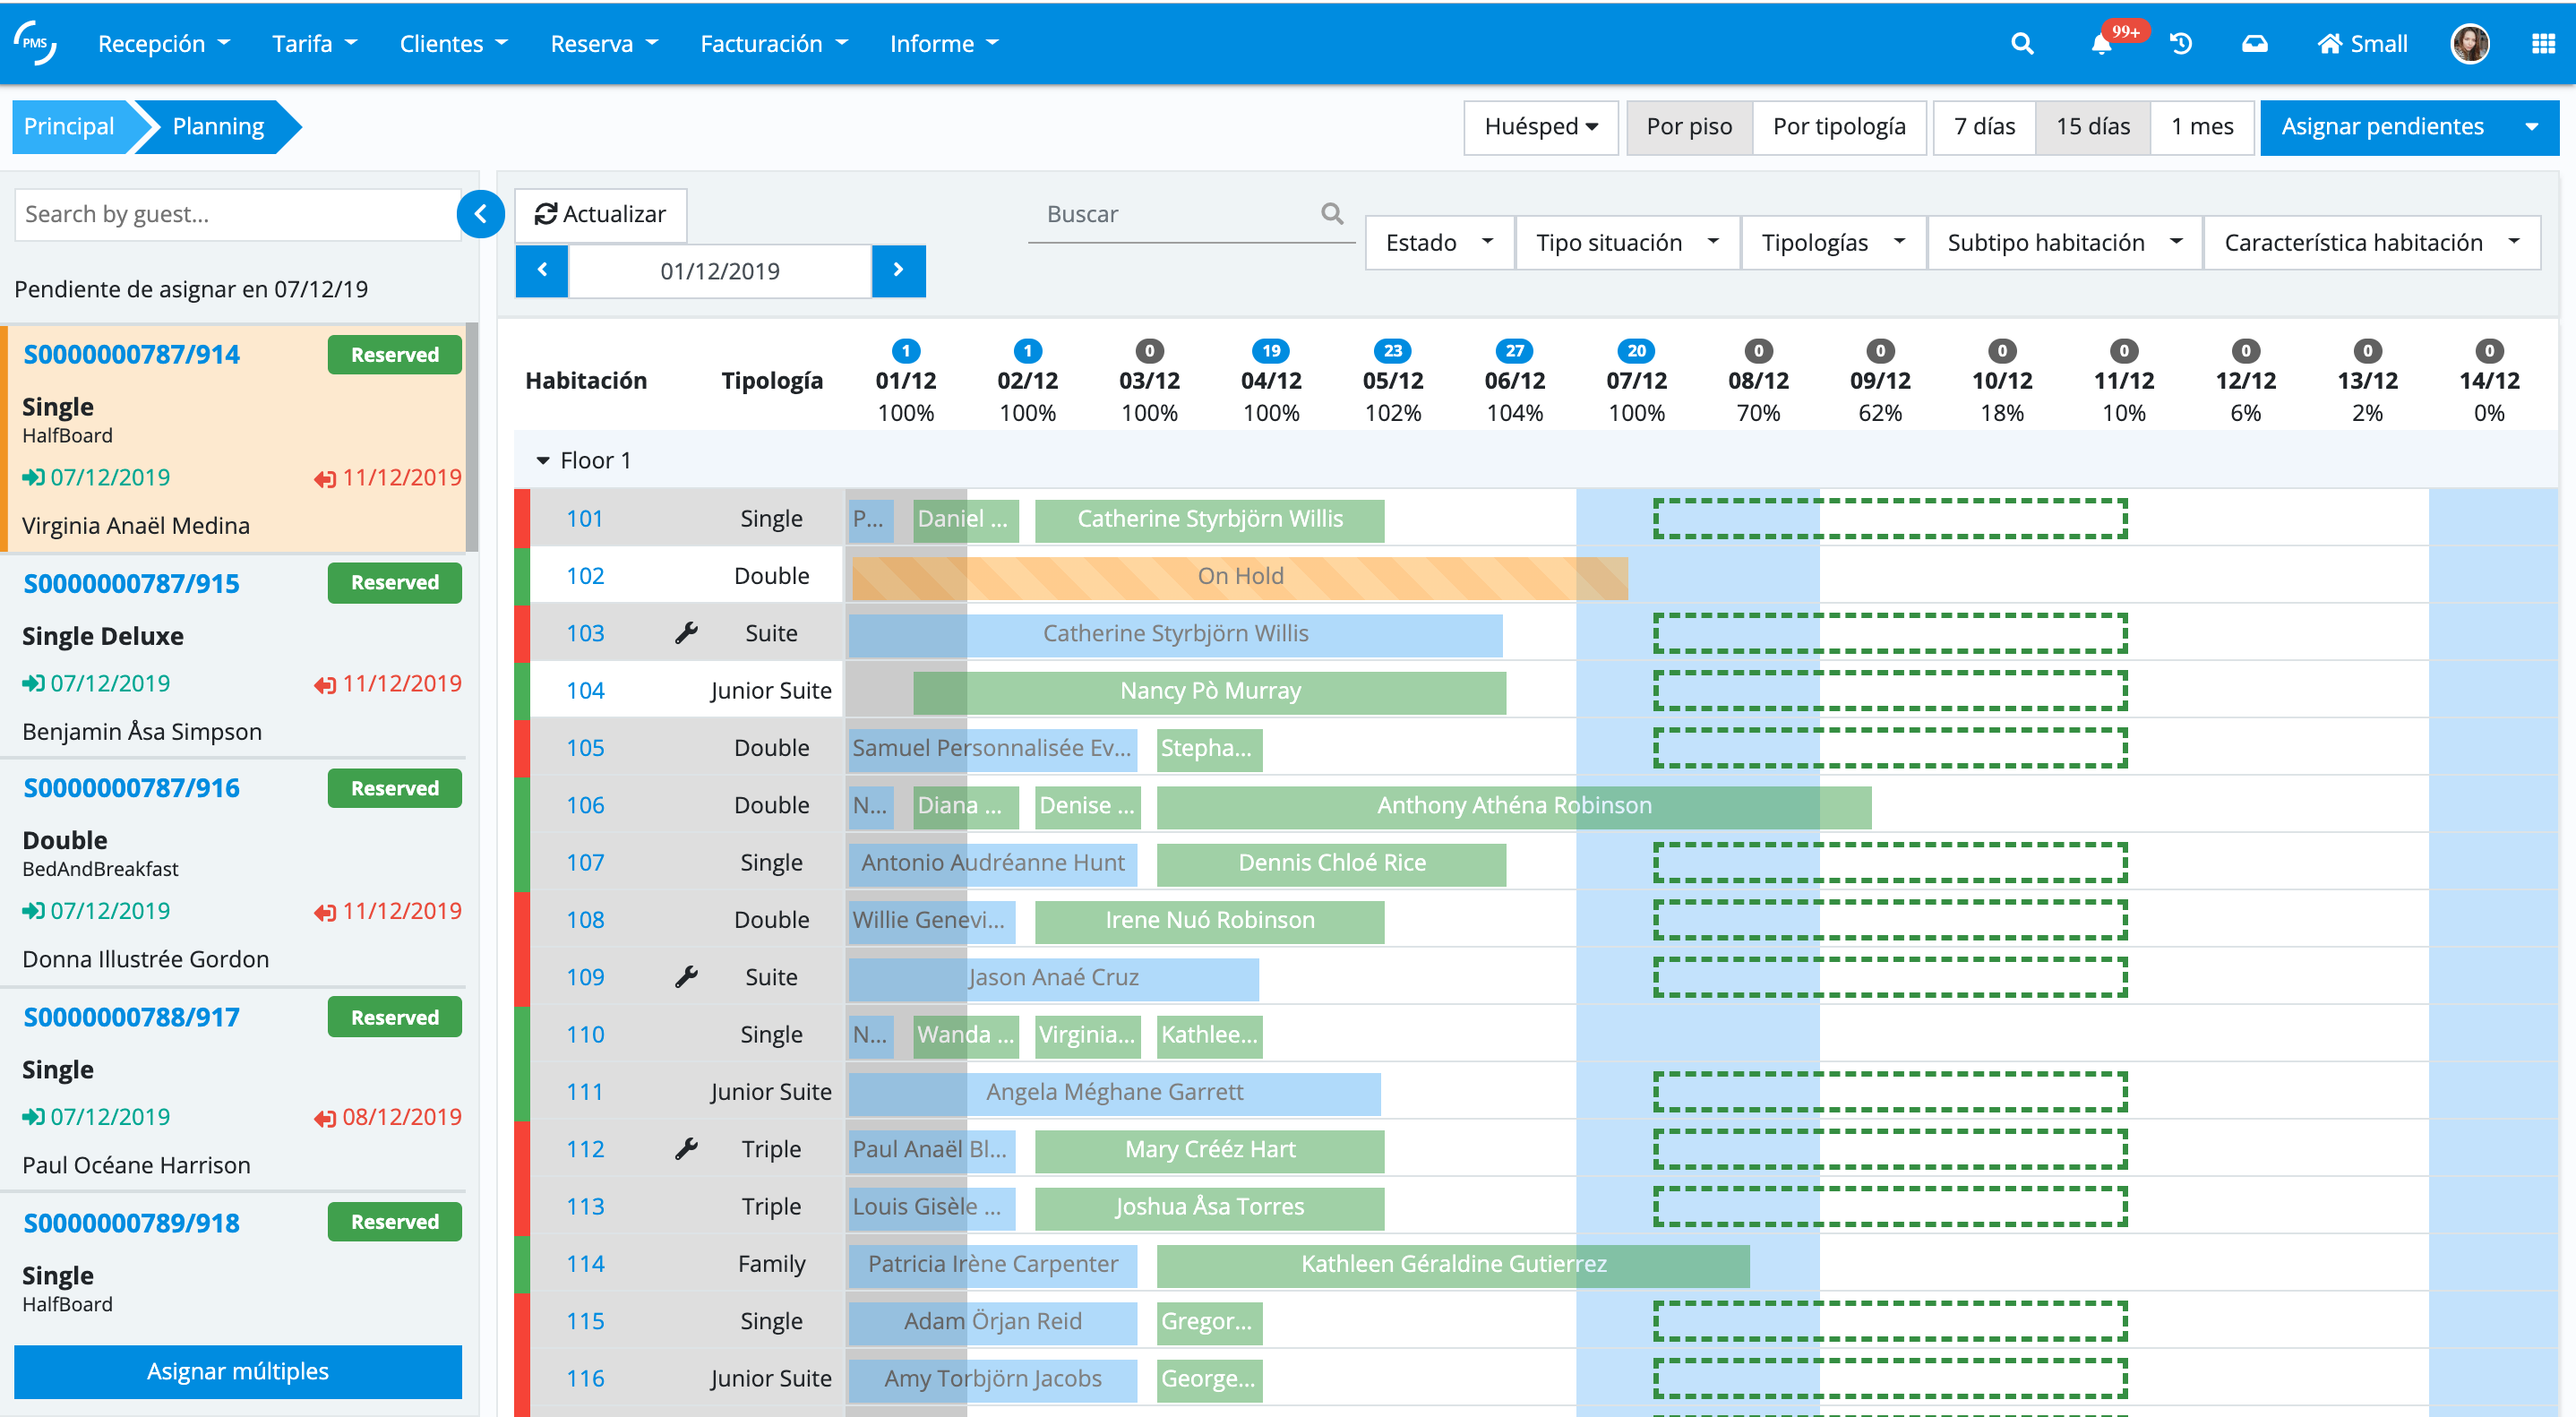The height and width of the screenshot is (1417, 2576).
Task: Collapse the Floor 1 group
Action: pos(543,461)
